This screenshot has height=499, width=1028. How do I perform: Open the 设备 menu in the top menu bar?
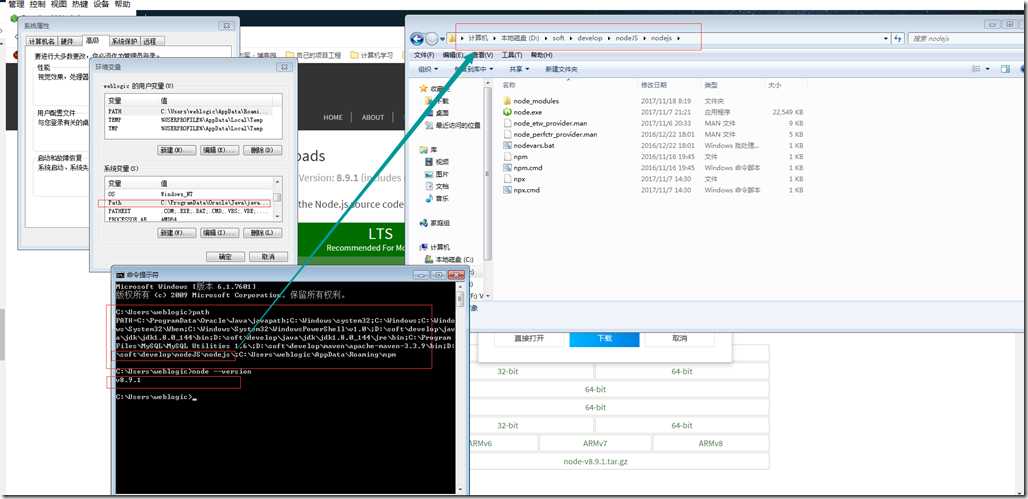click(x=101, y=4)
